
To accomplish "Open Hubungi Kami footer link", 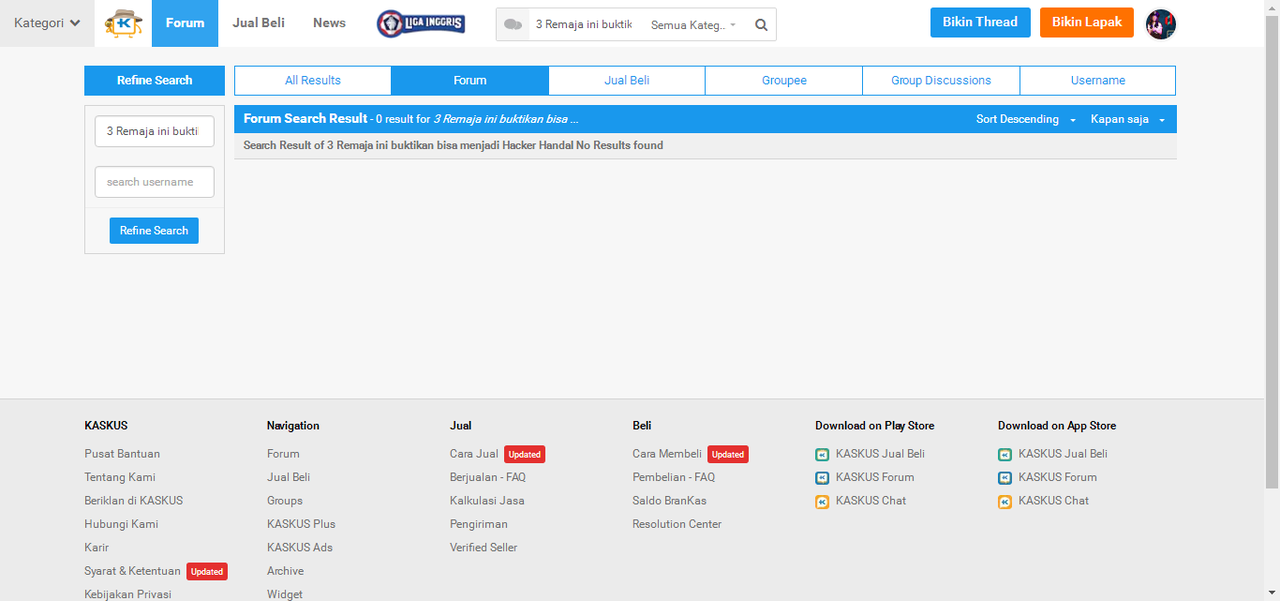I will [x=121, y=524].
